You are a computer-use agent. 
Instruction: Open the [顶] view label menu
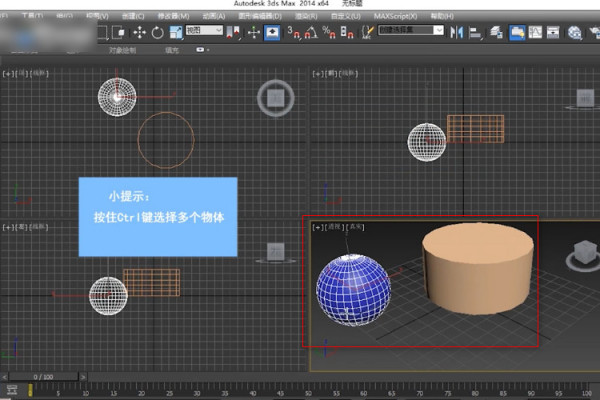coord(21,73)
